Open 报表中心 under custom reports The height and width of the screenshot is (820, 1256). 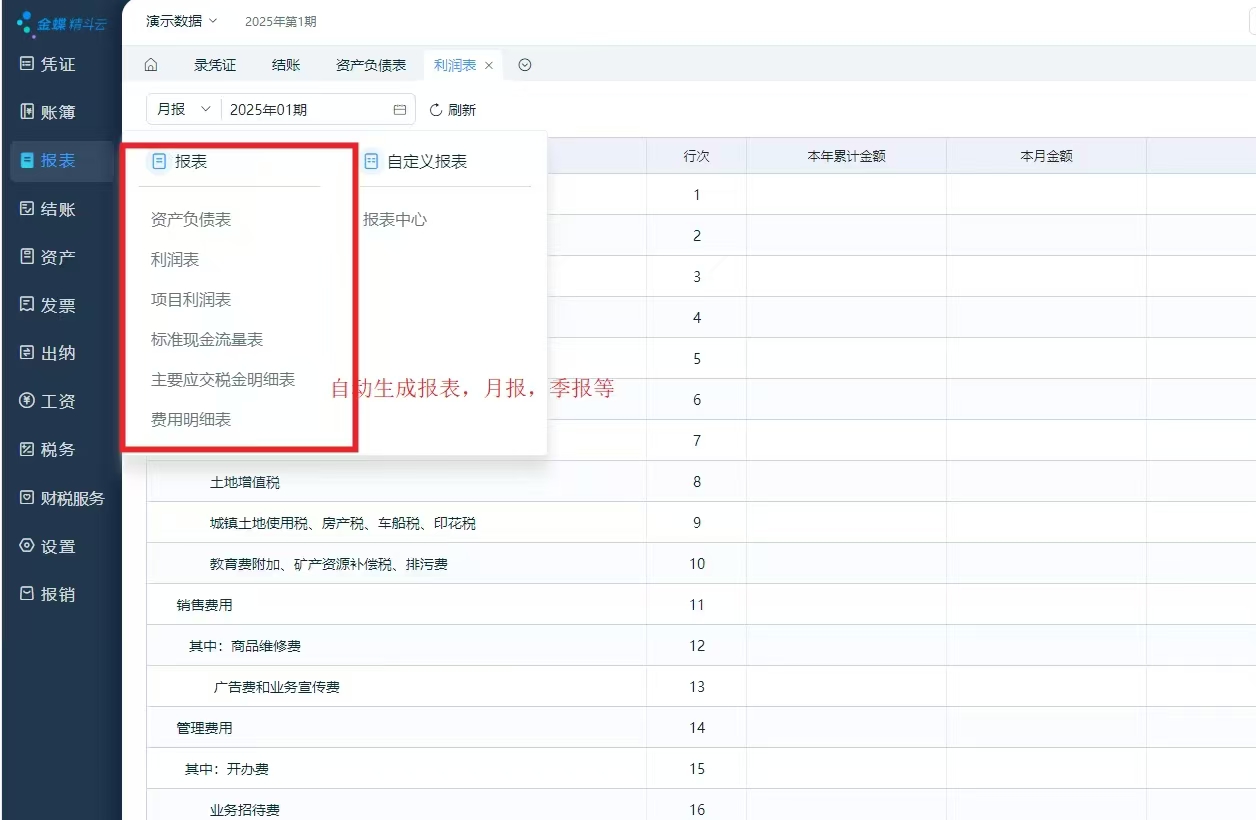pyautogui.click(x=395, y=219)
